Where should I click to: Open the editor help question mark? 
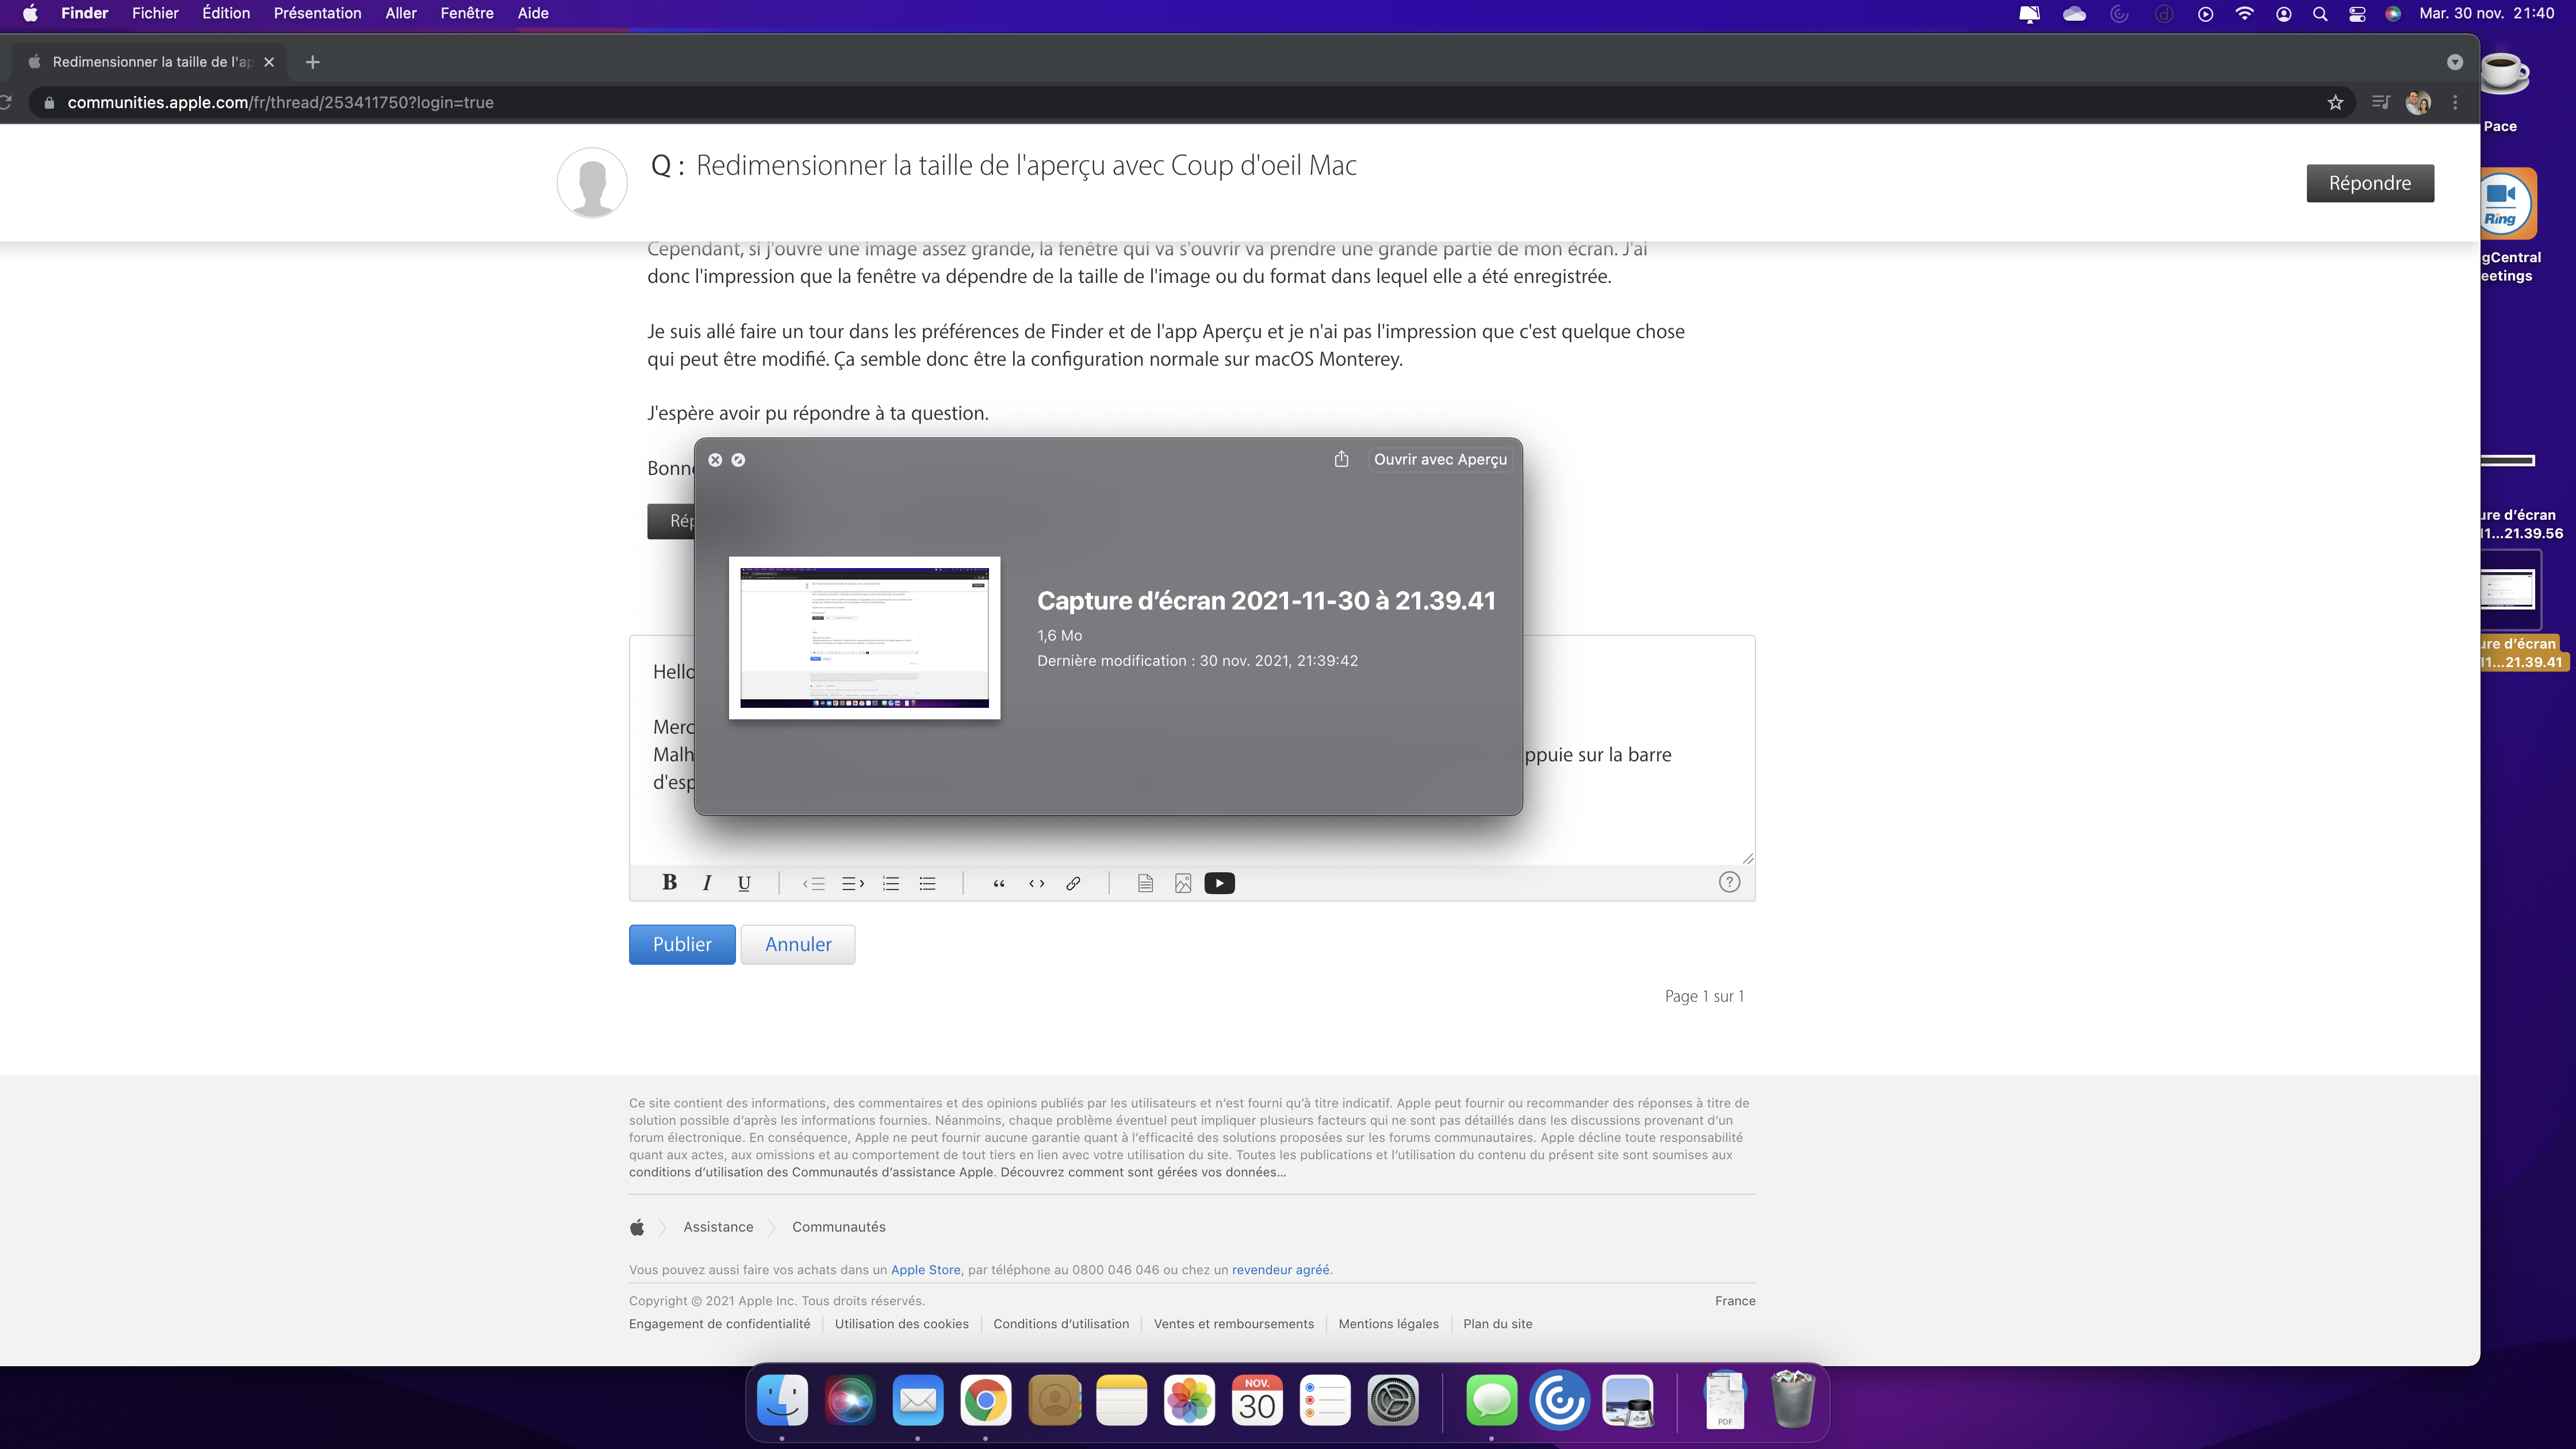tap(1729, 882)
